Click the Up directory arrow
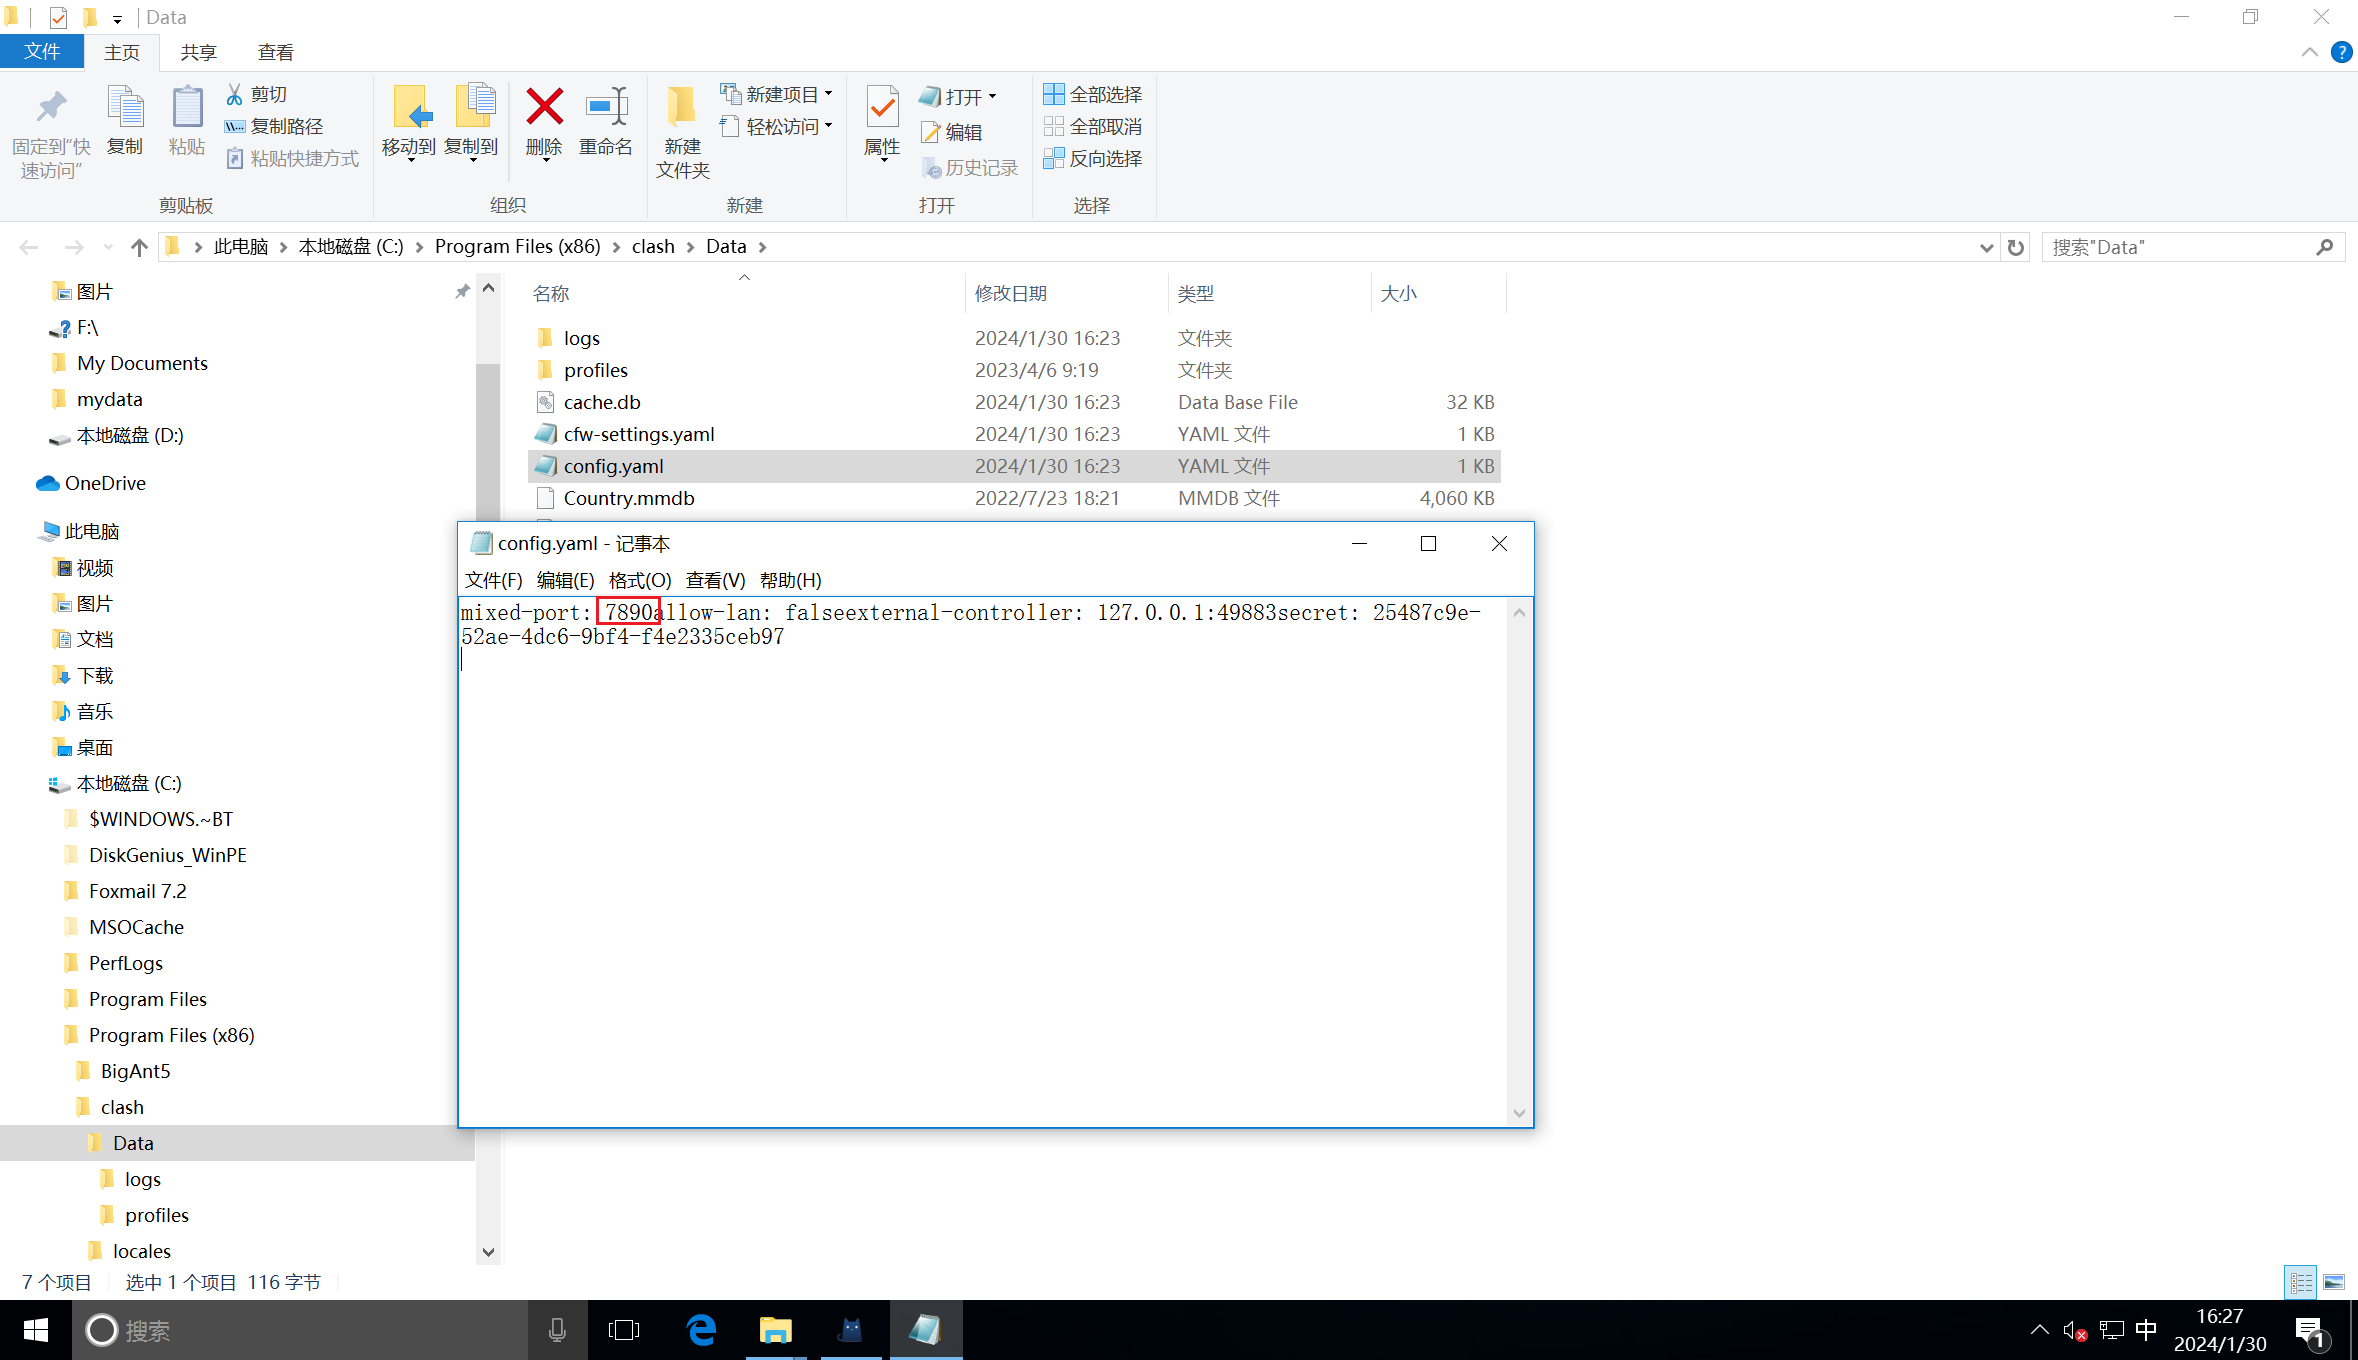The image size is (2358, 1360). coord(139,247)
